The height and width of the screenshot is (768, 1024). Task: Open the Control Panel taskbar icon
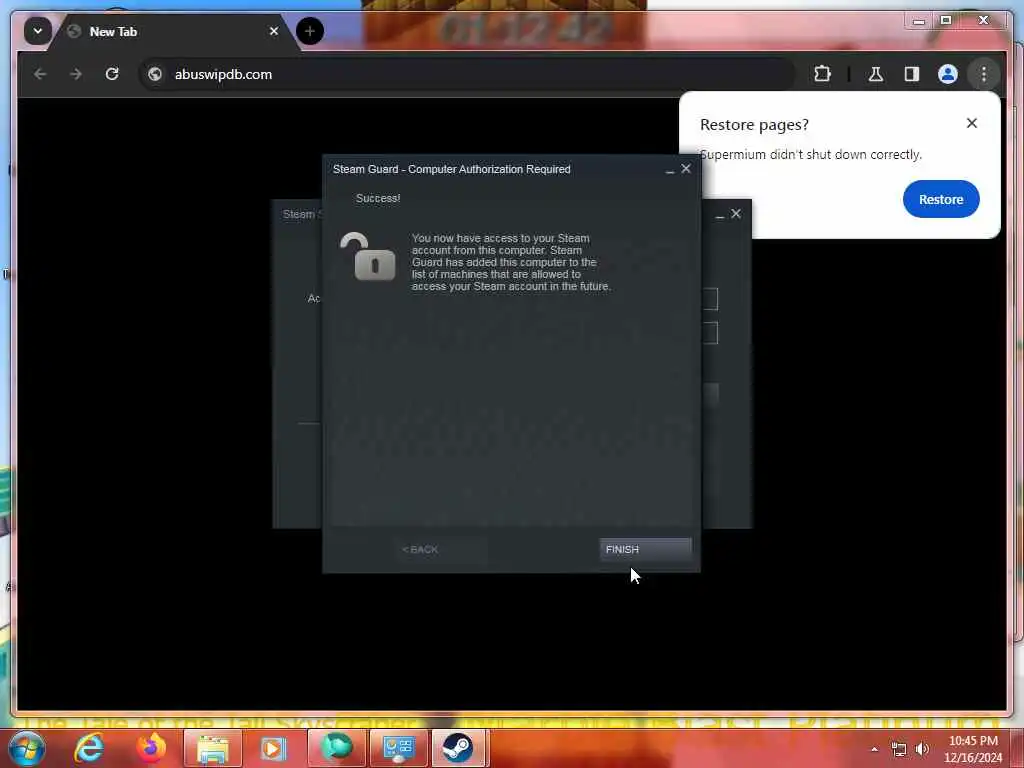click(x=398, y=748)
